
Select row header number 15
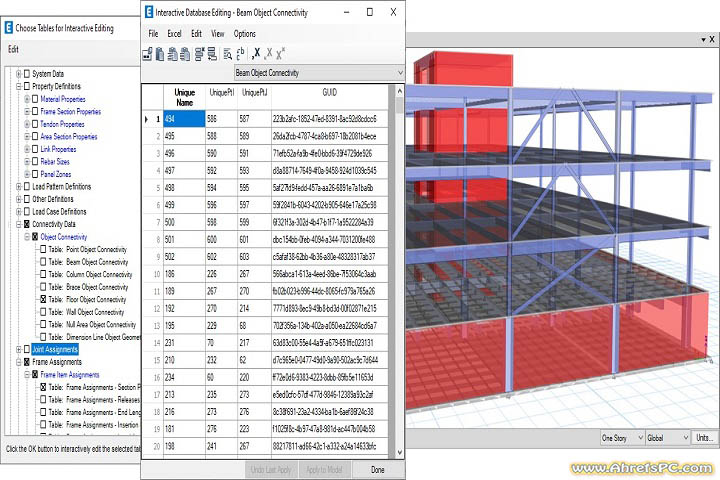(153, 360)
